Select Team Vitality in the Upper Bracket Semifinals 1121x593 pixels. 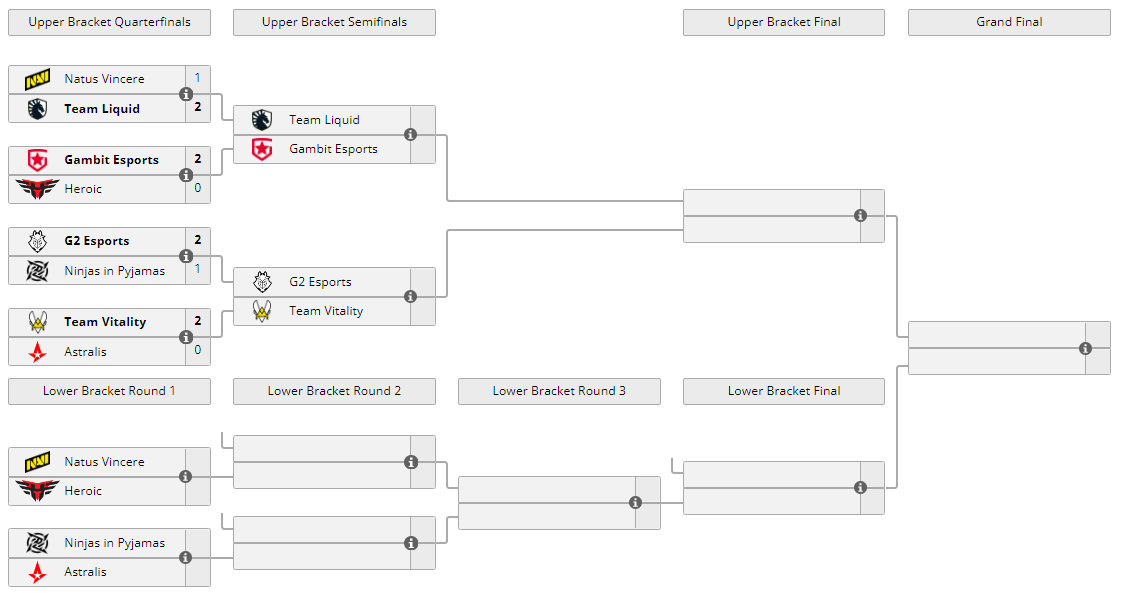326,311
